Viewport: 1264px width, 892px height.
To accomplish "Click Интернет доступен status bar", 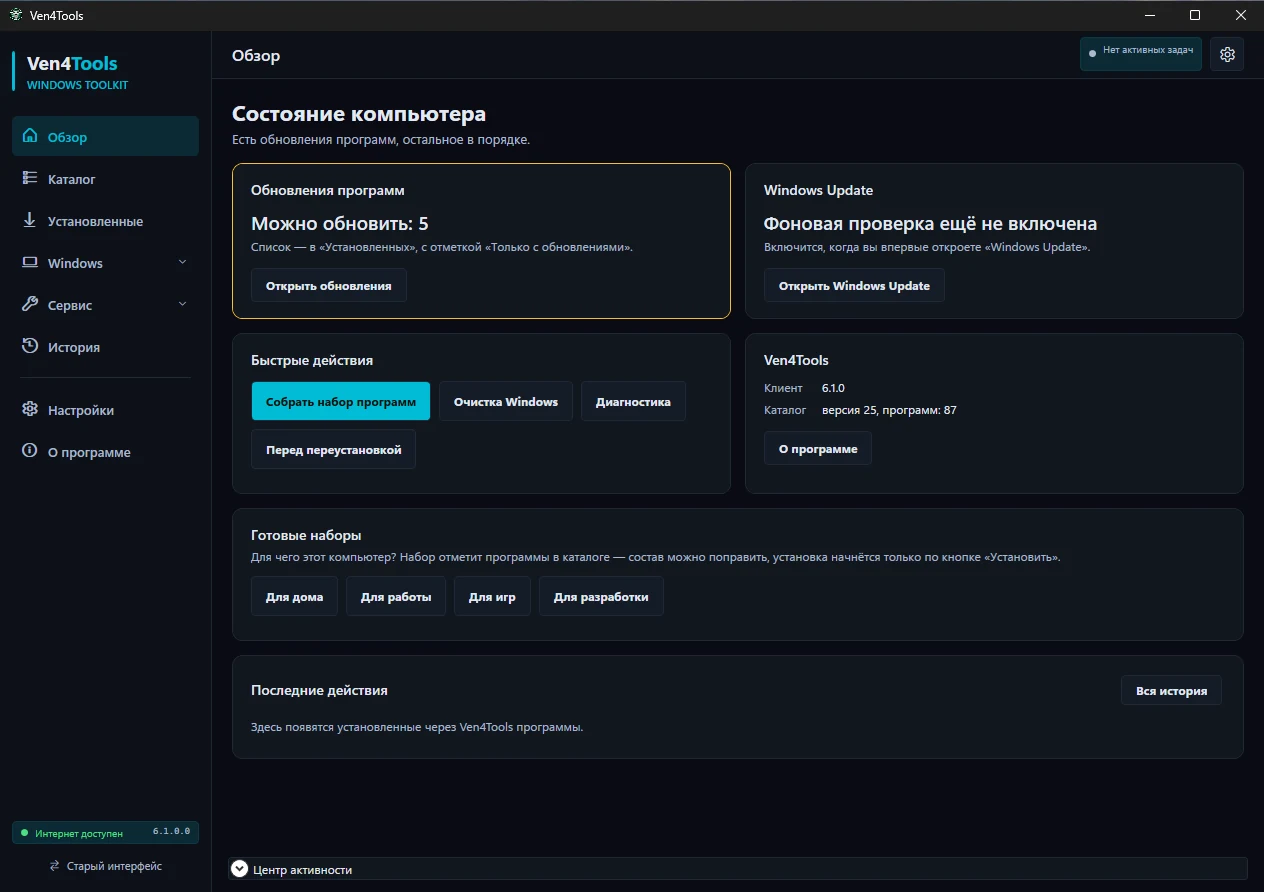I will (105, 833).
